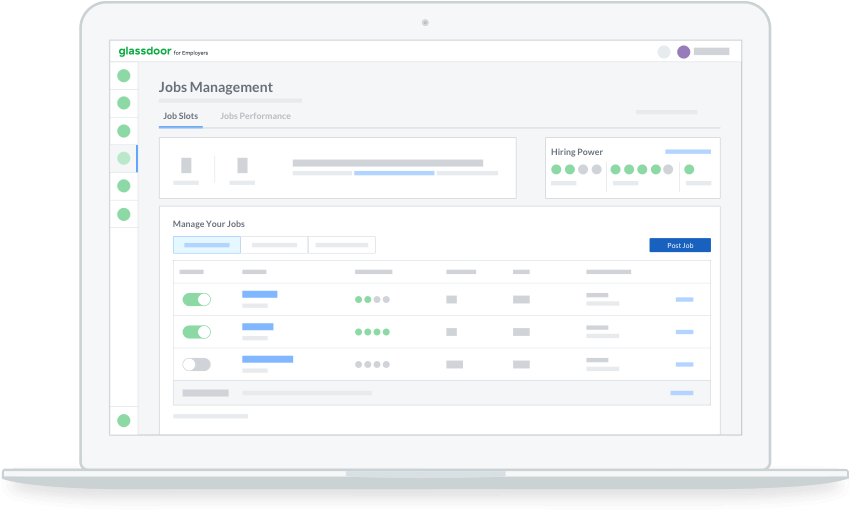Open the sixth green sidebar icon from top

point(124,214)
